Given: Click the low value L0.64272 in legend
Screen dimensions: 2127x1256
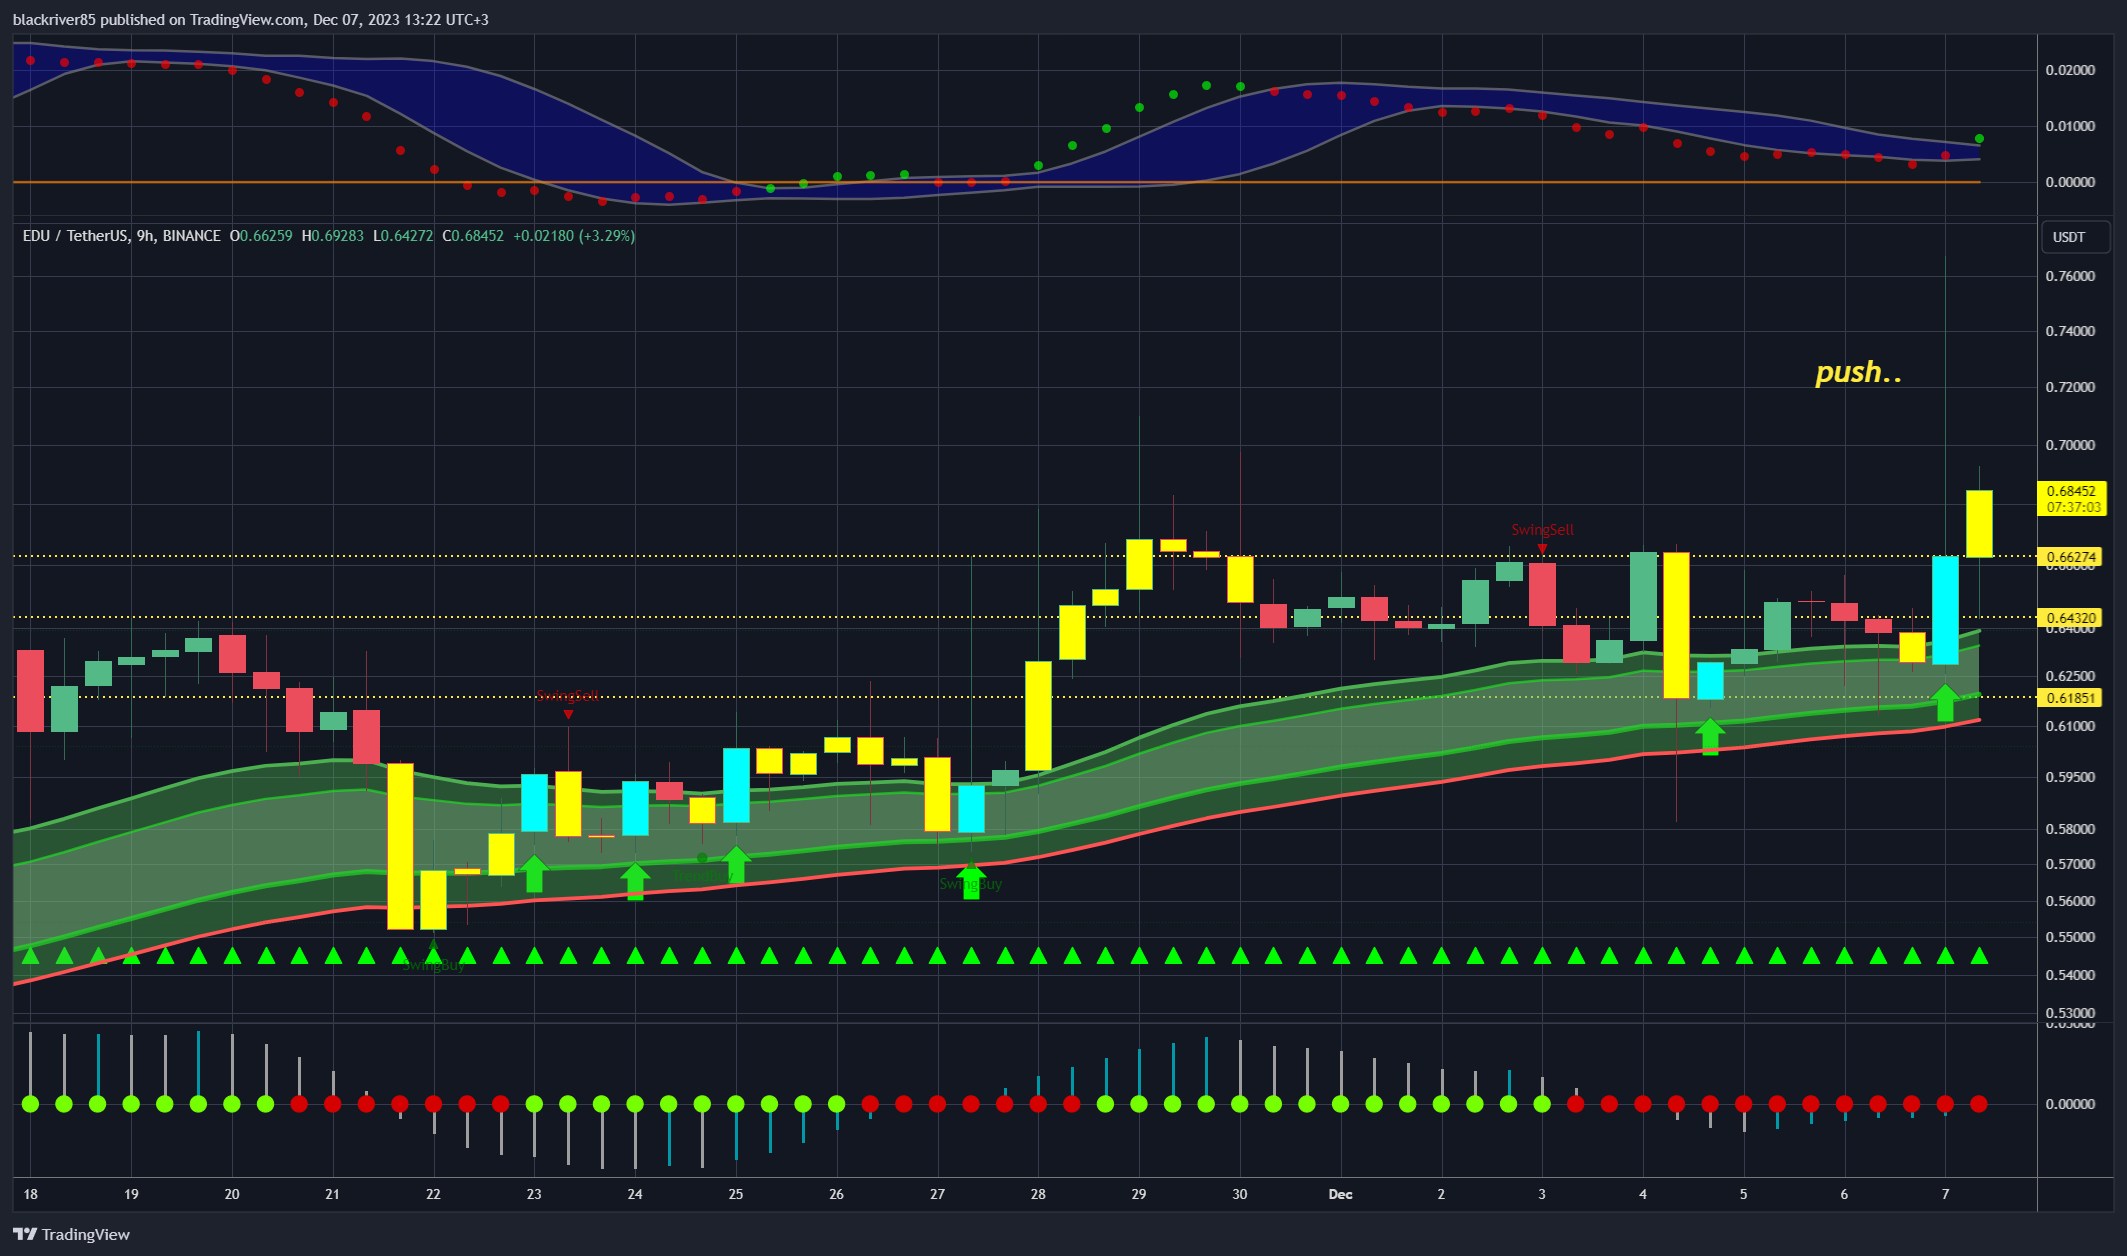Looking at the screenshot, I should pyautogui.click(x=403, y=236).
